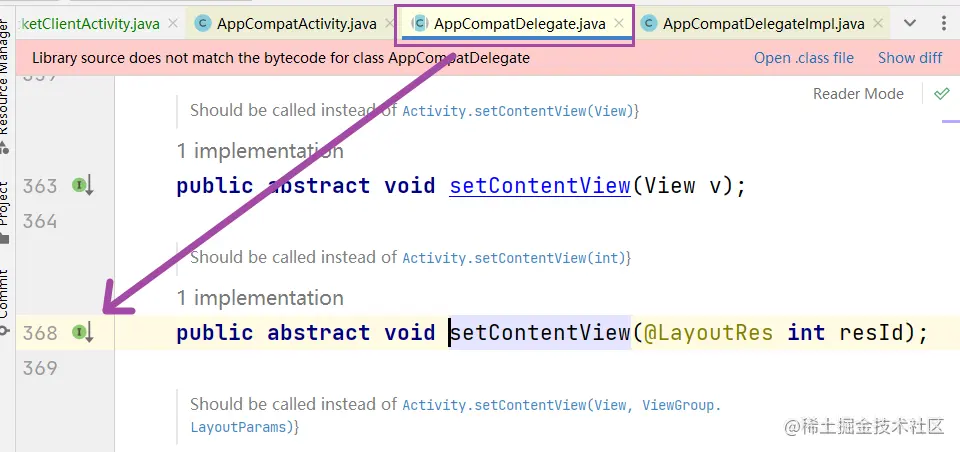Toggle Reader Mode in the editor

(x=858, y=94)
